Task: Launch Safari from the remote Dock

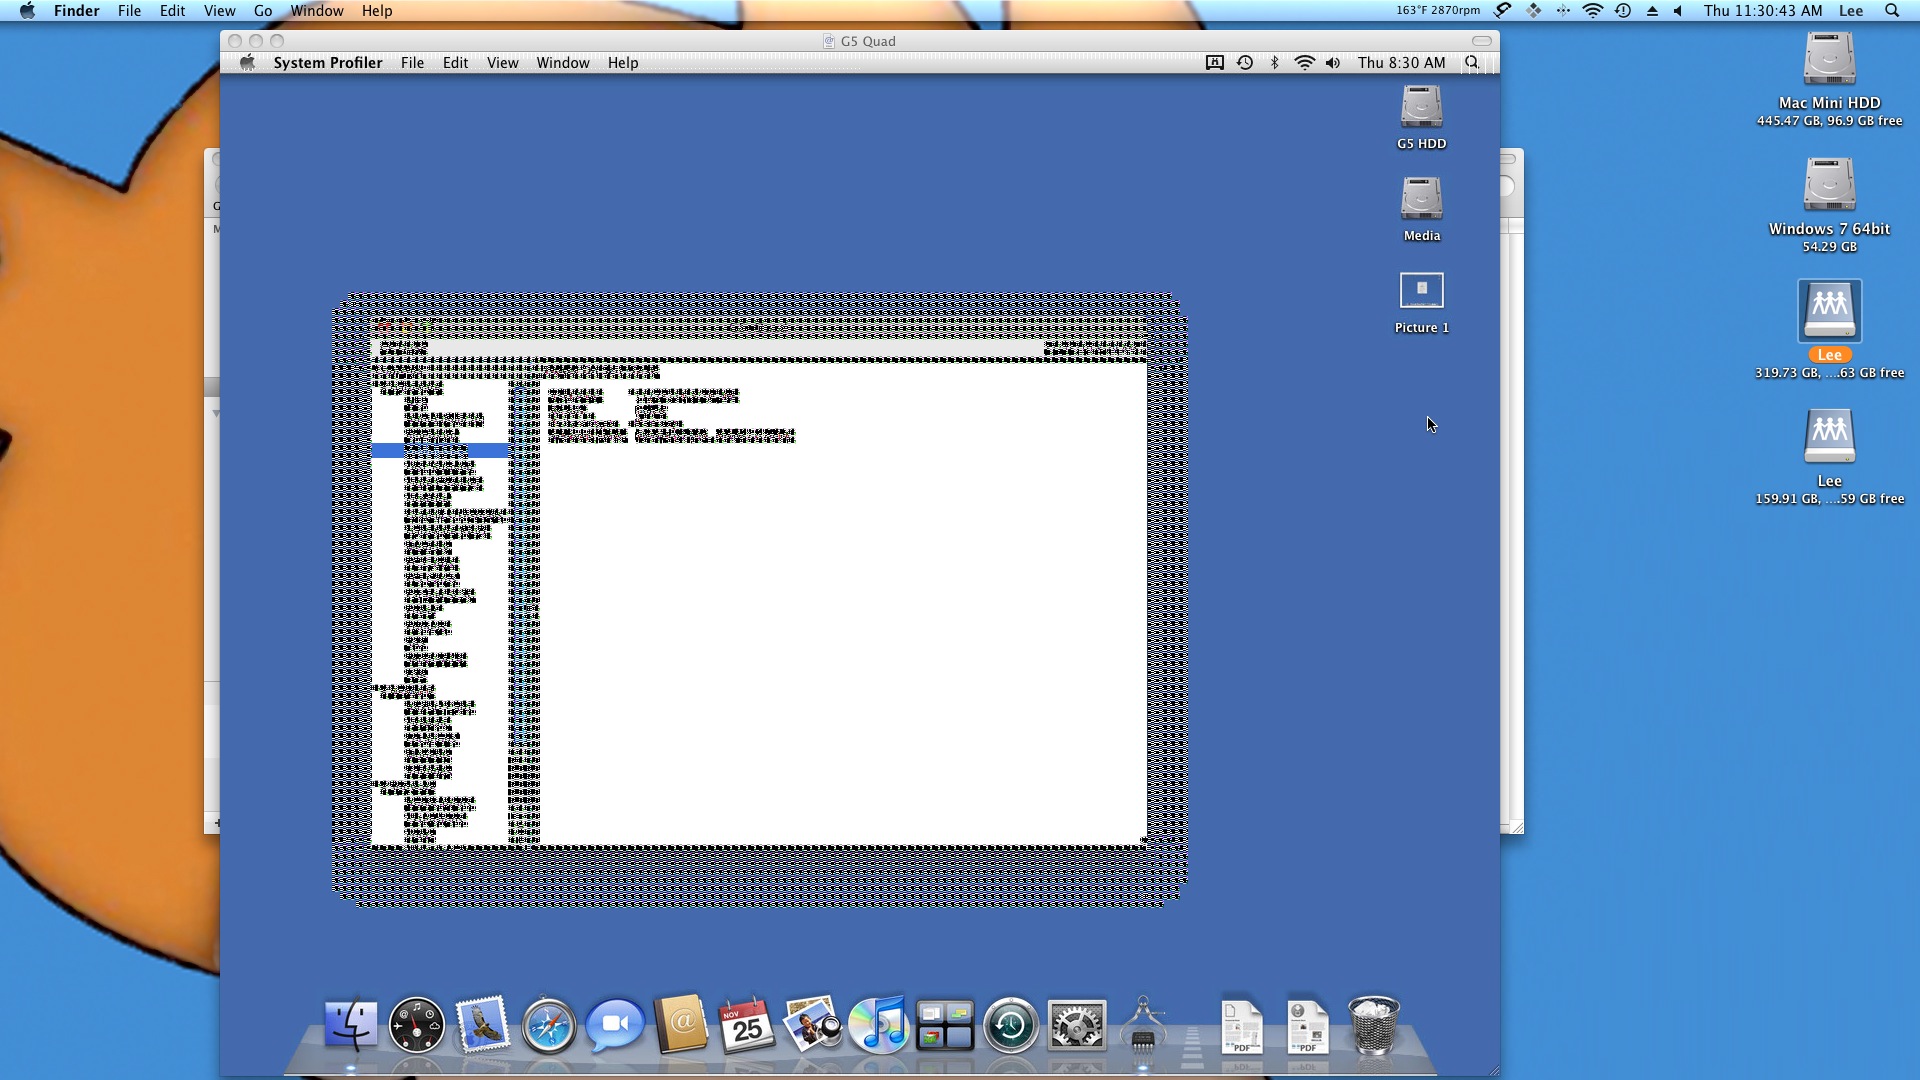Action: (549, 1027)
